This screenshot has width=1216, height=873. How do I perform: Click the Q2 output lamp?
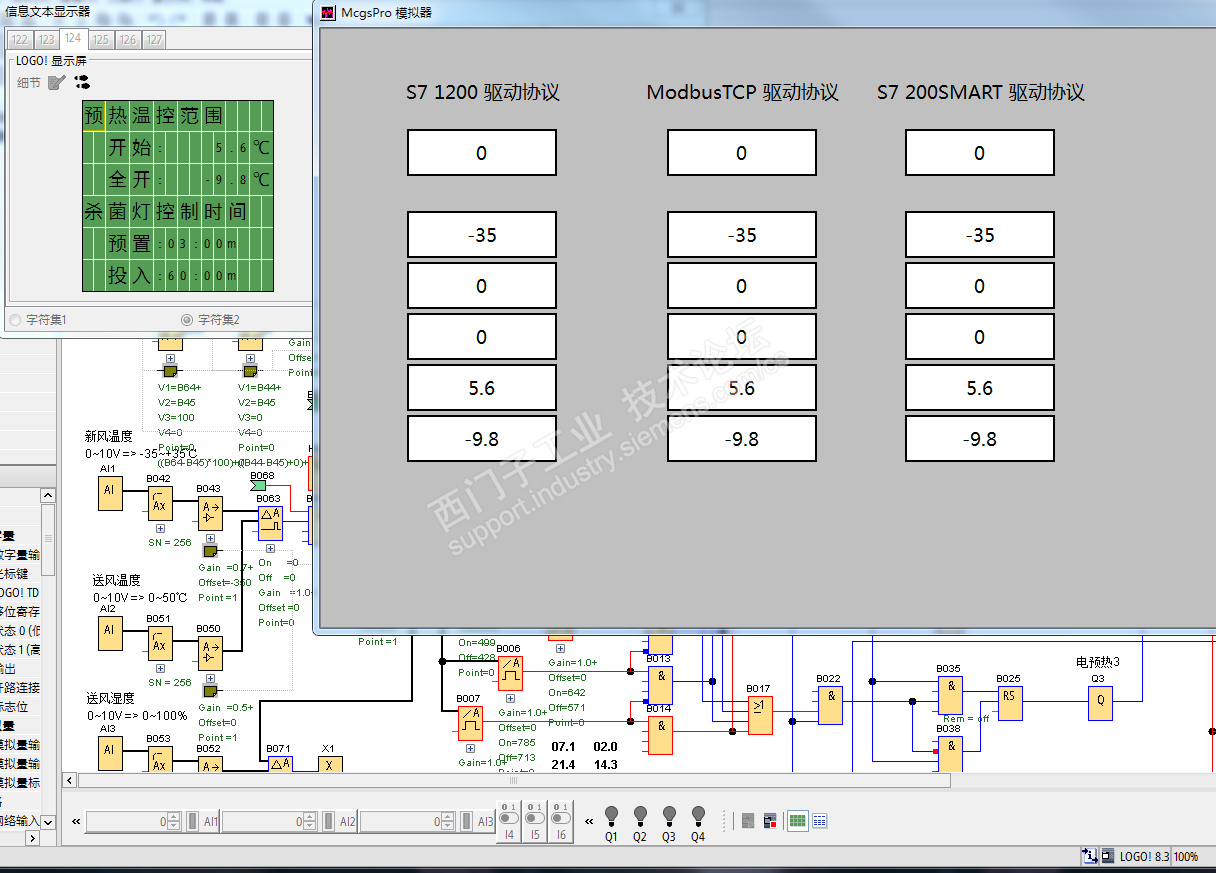click(640, 815)
